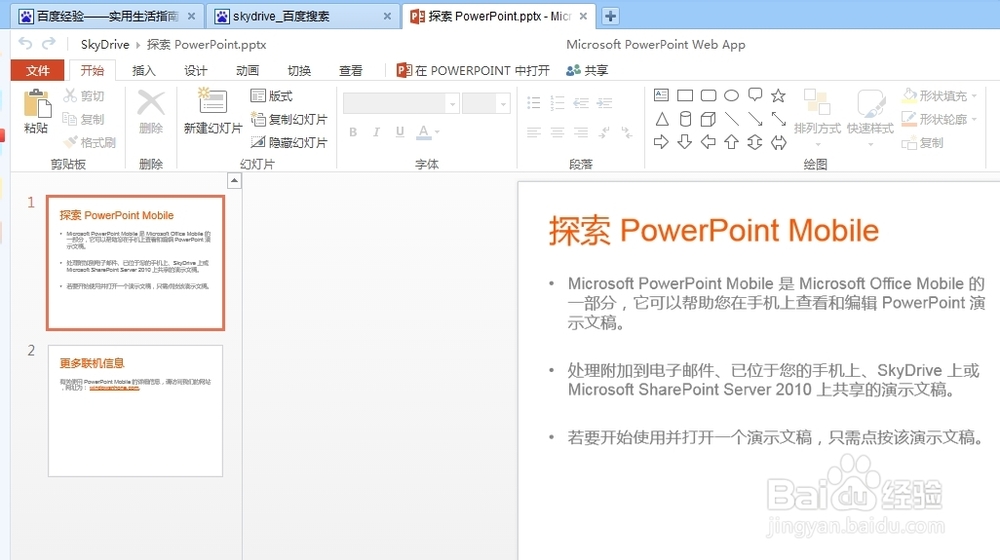This screenshot has width=1000, height=560.
Task: Select the oval shape
Action: 732,96
